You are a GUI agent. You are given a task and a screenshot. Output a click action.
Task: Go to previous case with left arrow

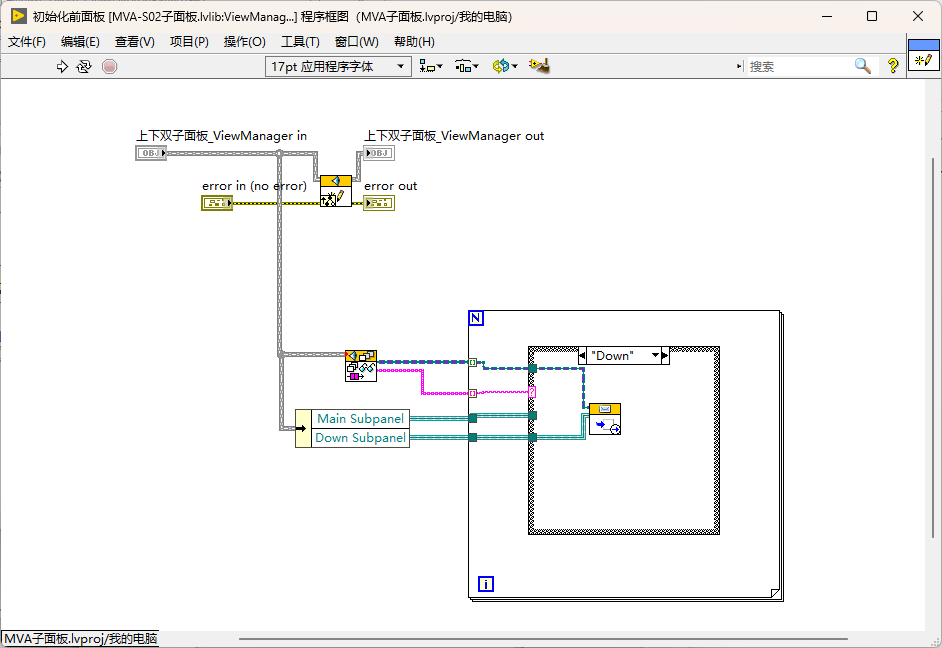pyautogui.click(x=582, y=356)
